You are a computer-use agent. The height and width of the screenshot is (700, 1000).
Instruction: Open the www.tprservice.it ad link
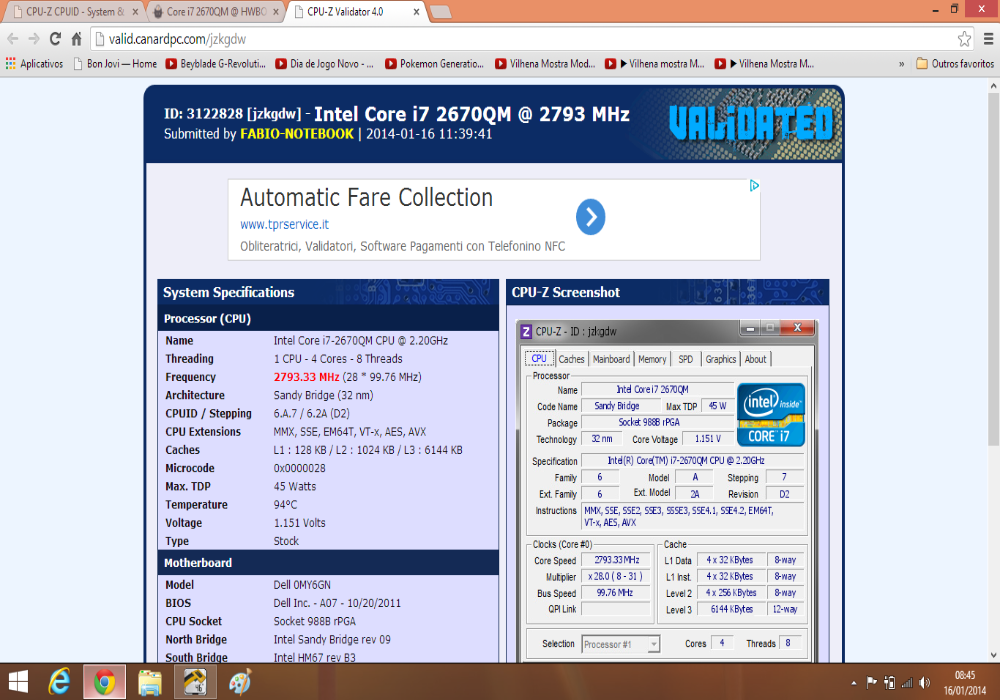pos(284,224)
